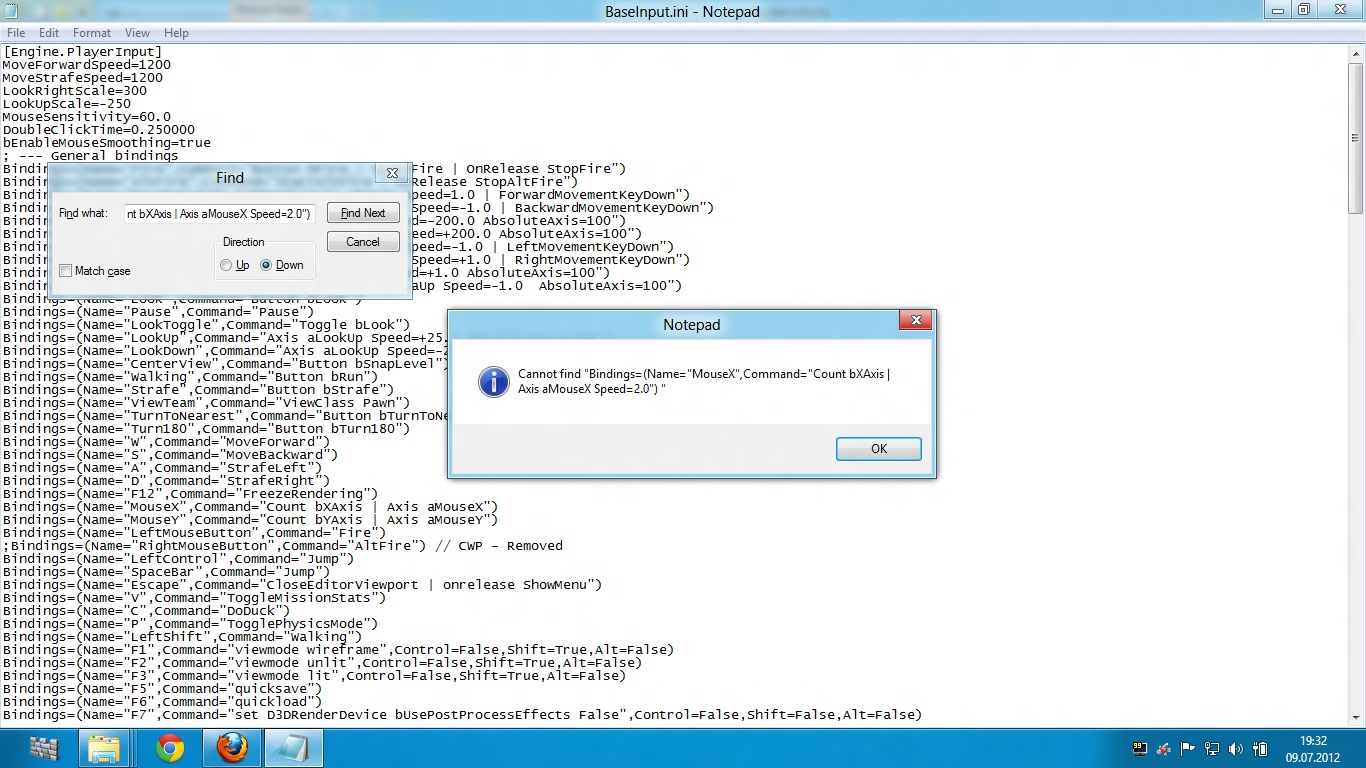Launch Google Chrome from the taskbar
Viewport: 1366px width, 768px height.
[170, 748]
